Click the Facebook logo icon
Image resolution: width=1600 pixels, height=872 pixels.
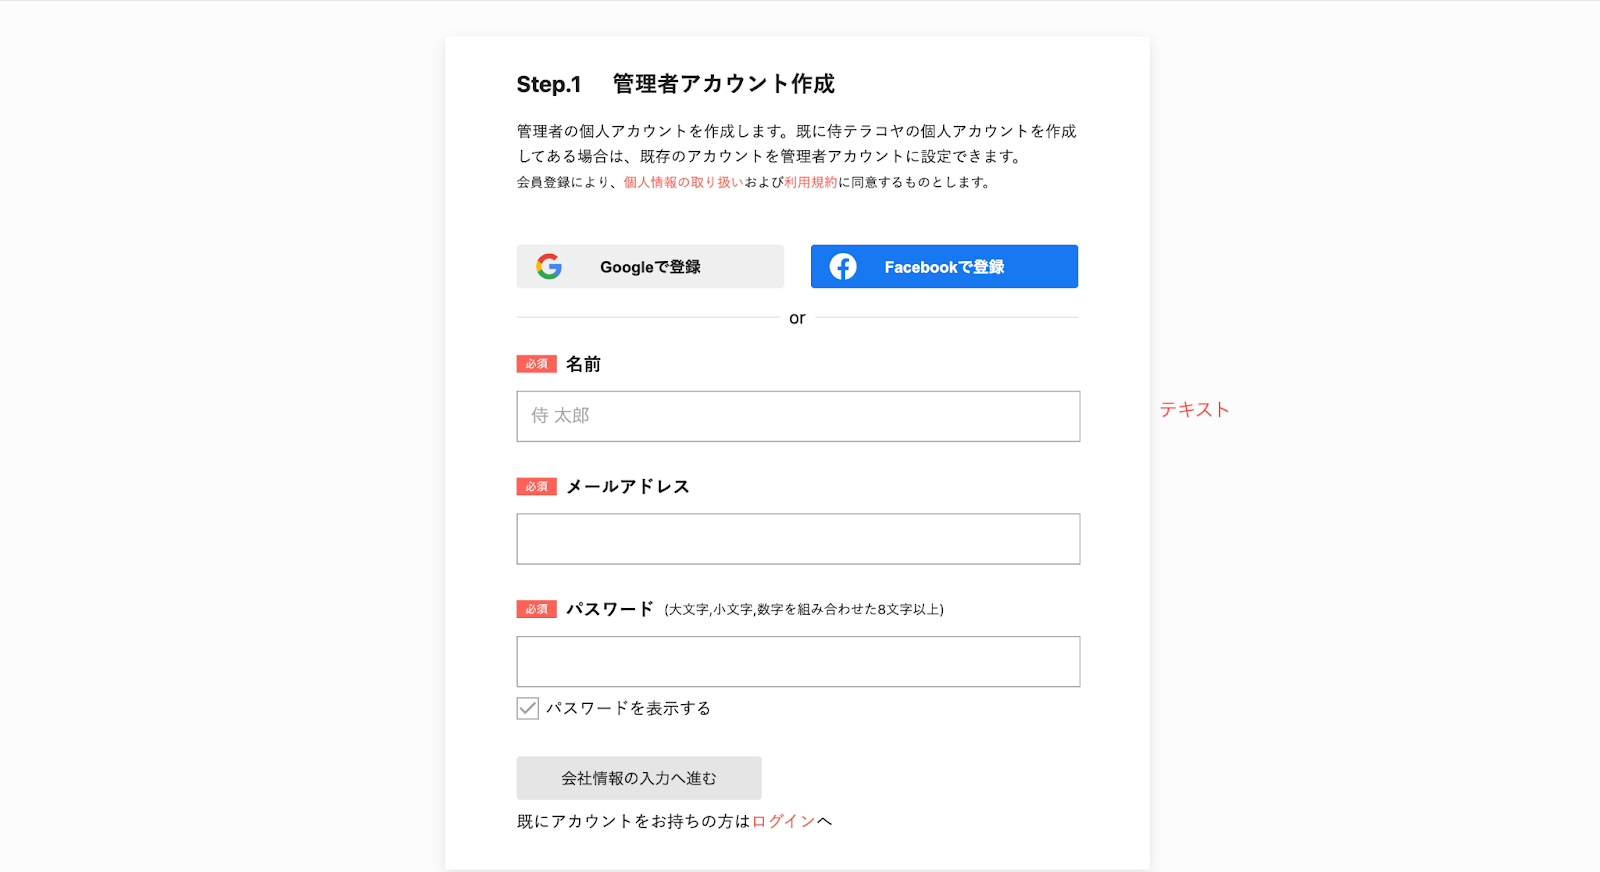[843, 266]
